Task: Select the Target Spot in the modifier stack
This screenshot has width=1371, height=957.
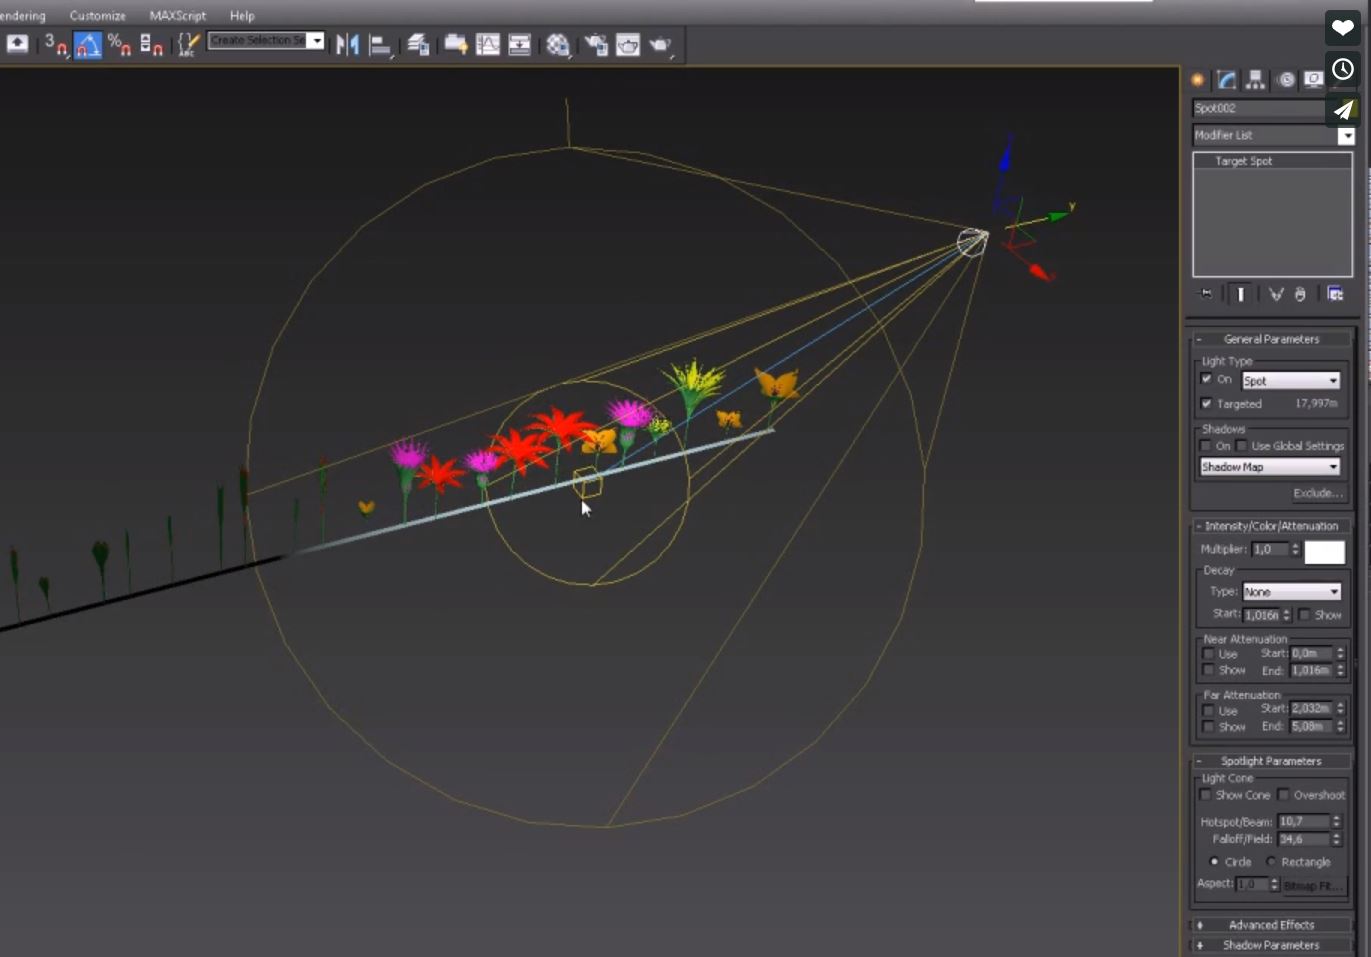Action: 1243,160
